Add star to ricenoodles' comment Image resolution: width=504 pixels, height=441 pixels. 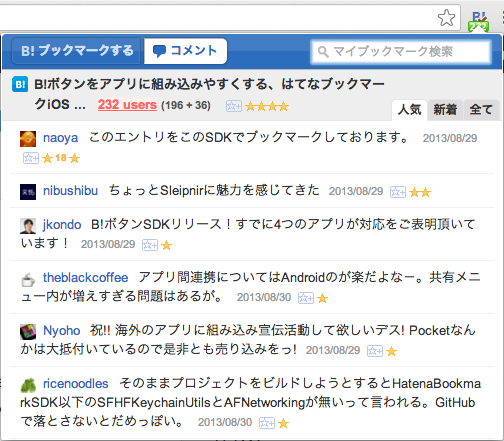(267, 423)
